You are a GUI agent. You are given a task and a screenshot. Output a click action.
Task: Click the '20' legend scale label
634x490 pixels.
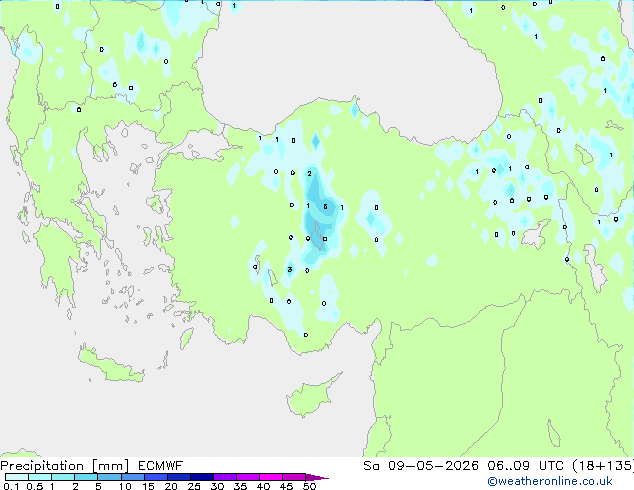pyautogui.click(x=171, y=486)
